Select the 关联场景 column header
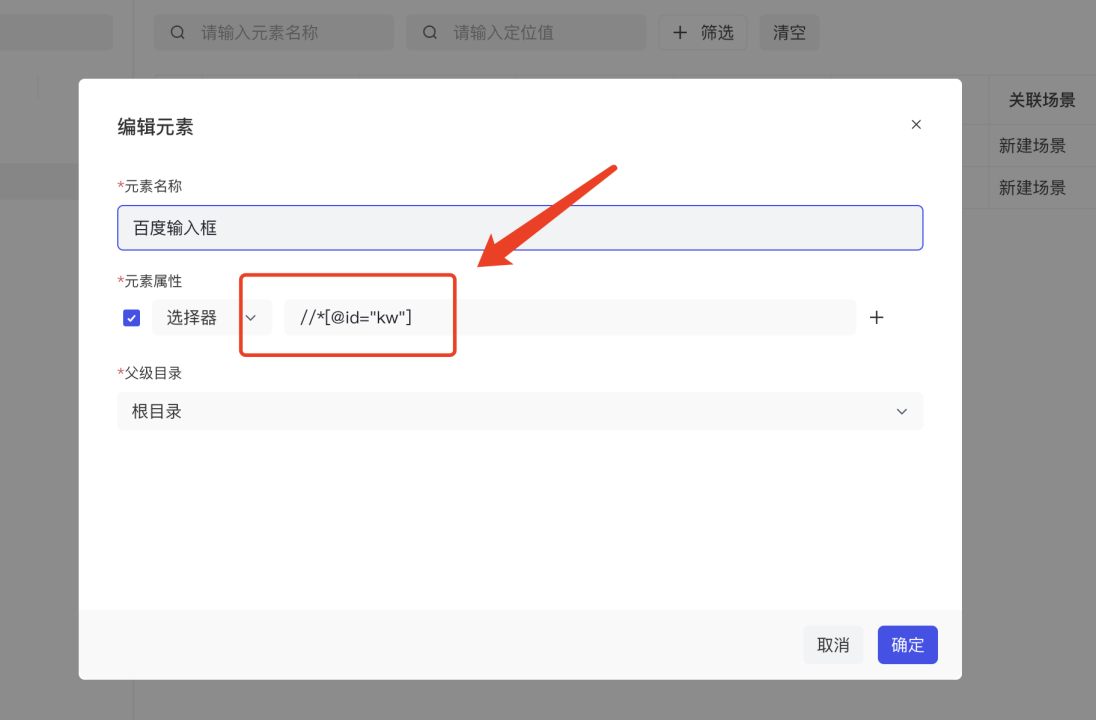Image resolution: width=1096 pixels, height=720 pixels. click(1041, 100)
